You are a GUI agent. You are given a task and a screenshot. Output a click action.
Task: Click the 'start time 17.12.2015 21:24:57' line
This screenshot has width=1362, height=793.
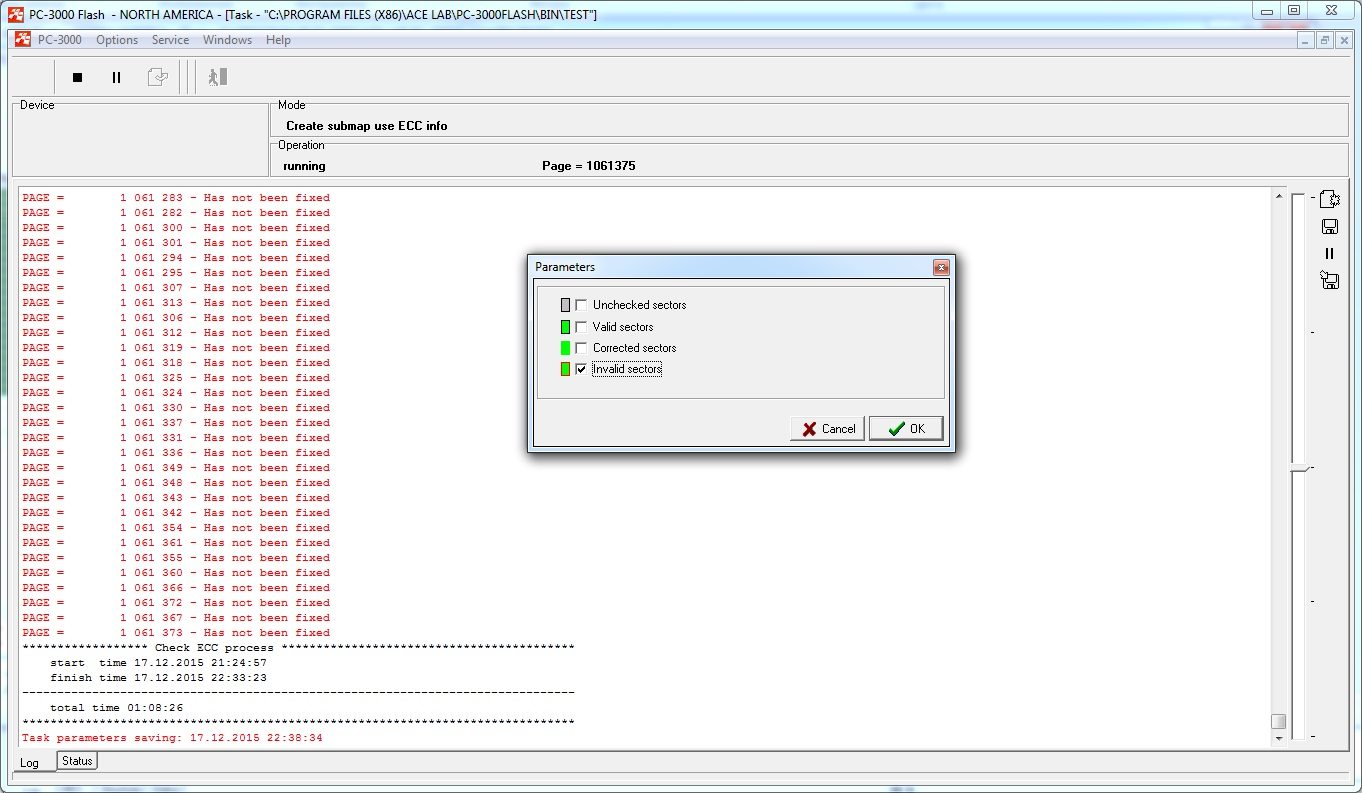pyautogui.click(x=158, y=663)
